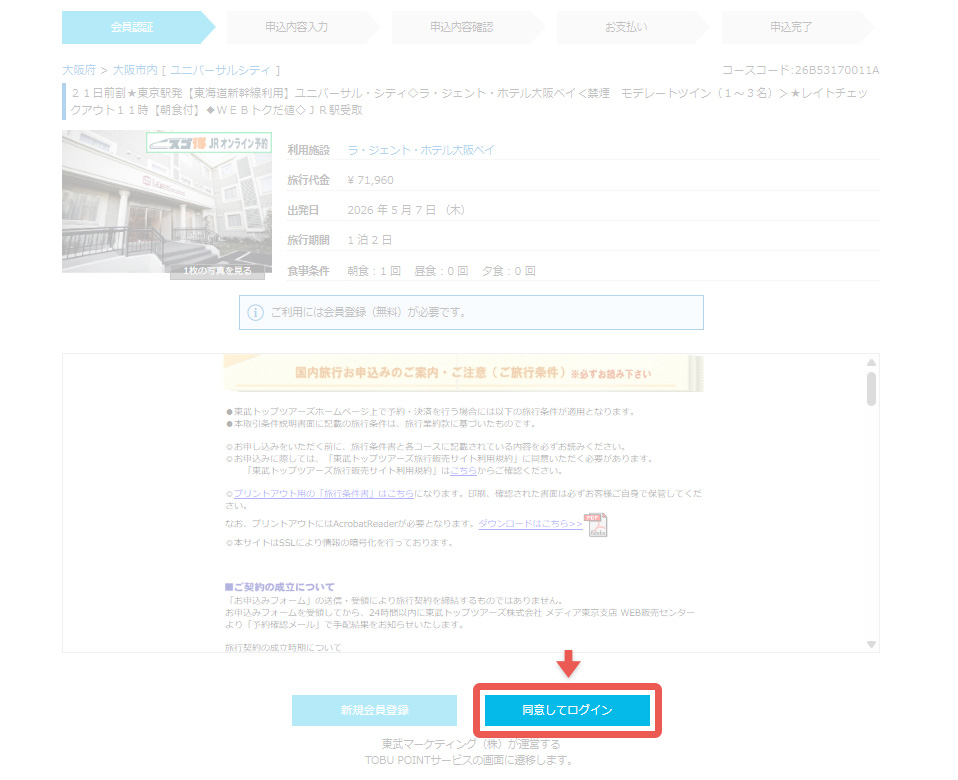Click the 国内旅行お申込みのご案内・ご注意 banner

click(464, 373)
